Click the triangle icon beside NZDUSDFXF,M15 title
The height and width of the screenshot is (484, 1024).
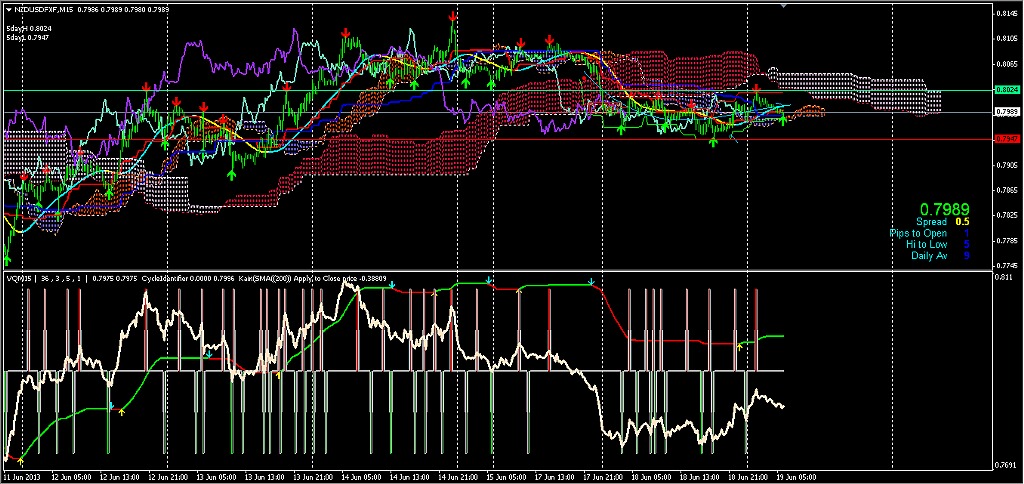[x=8, y=10]
